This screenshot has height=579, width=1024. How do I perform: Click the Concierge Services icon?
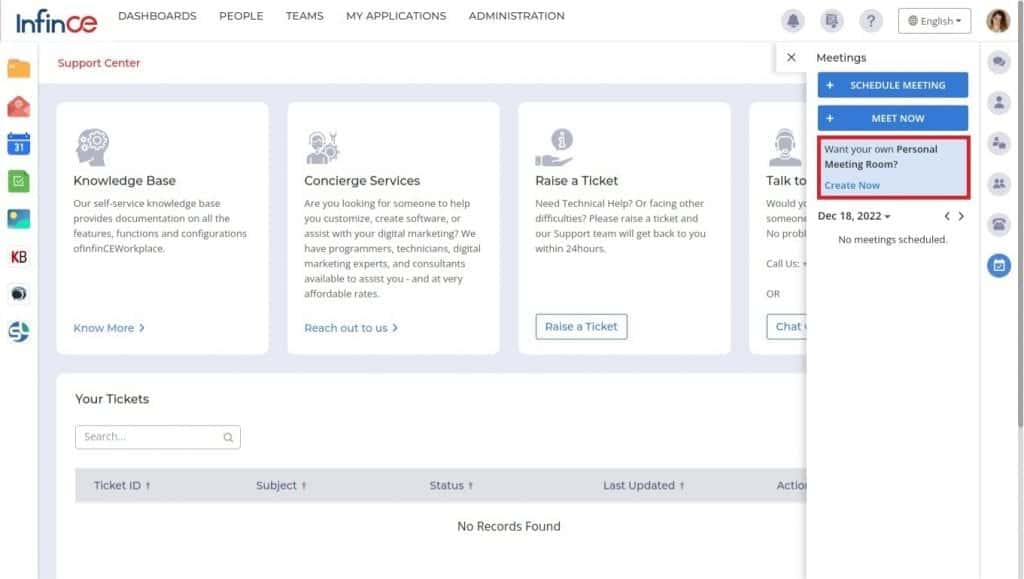click(323, 148)
